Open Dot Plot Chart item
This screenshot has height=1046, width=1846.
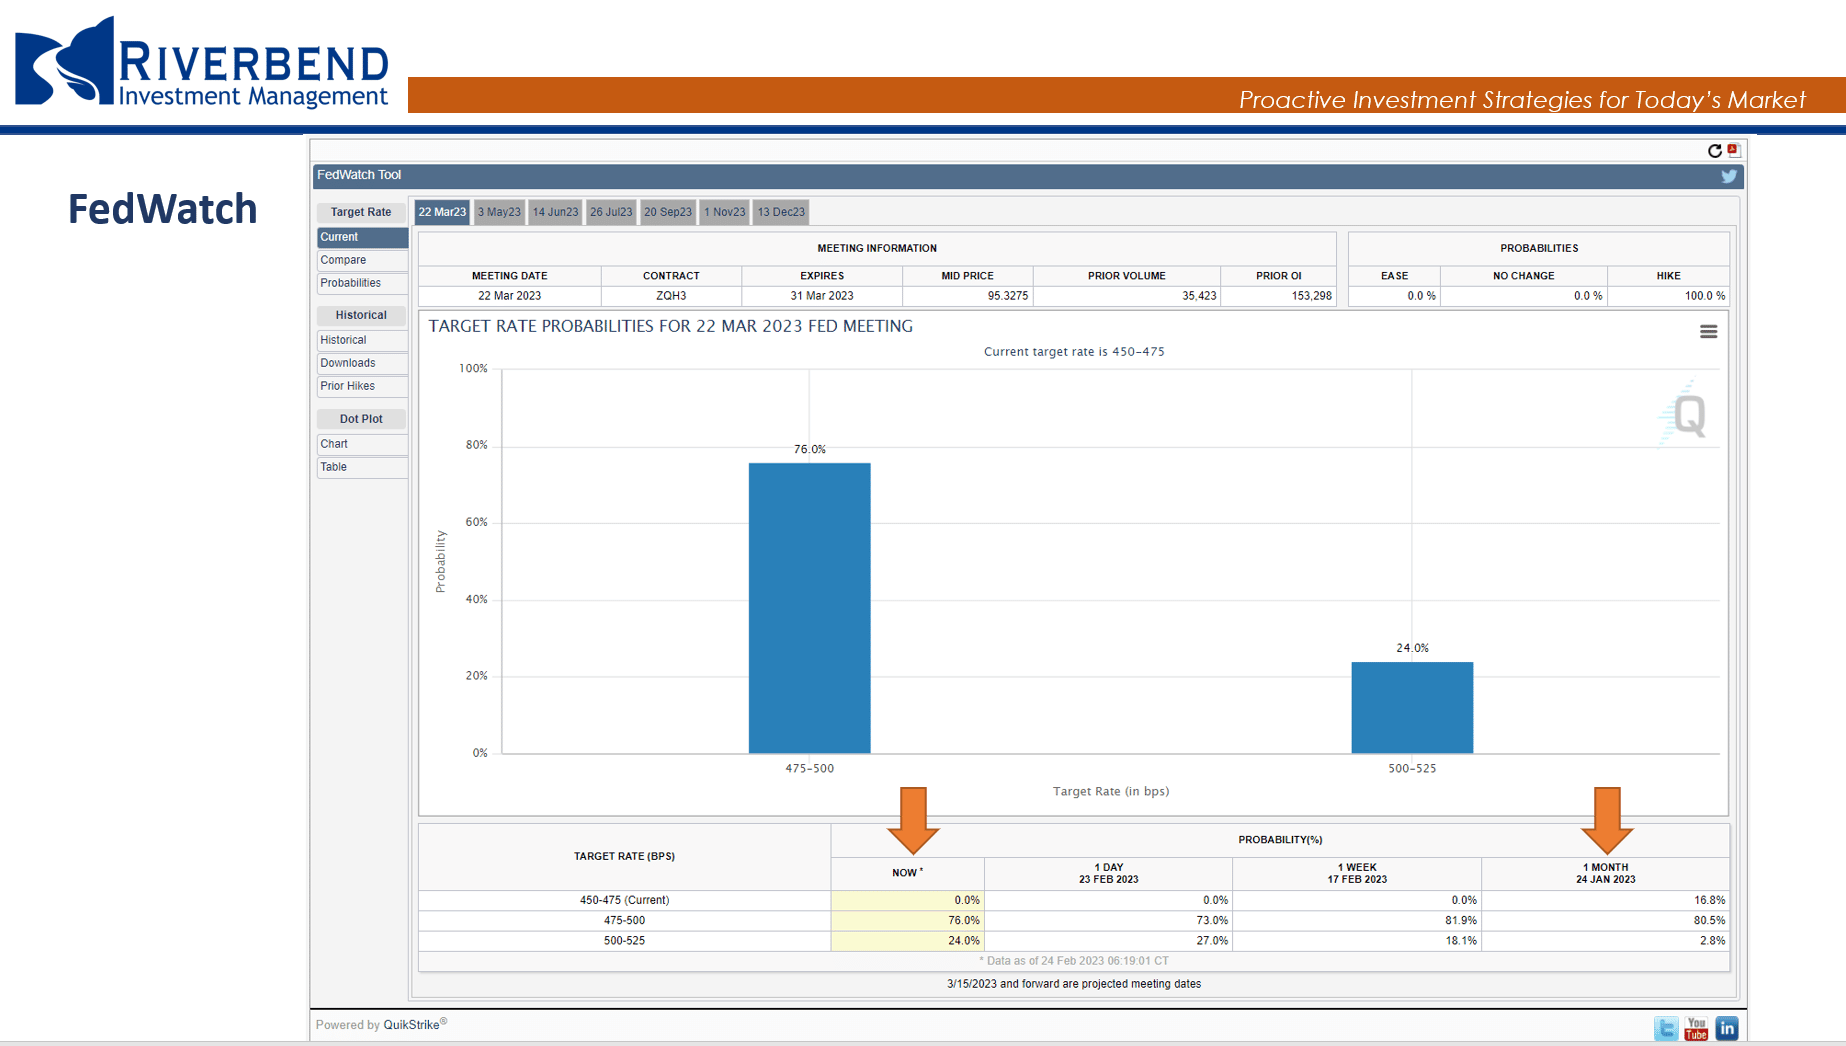point(362,444)
